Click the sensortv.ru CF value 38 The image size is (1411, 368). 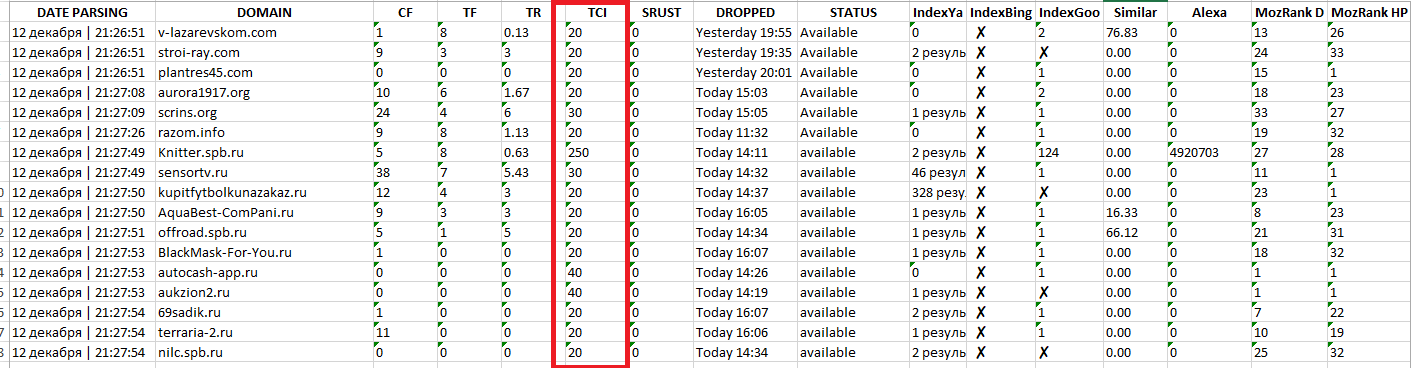(381, 173)
